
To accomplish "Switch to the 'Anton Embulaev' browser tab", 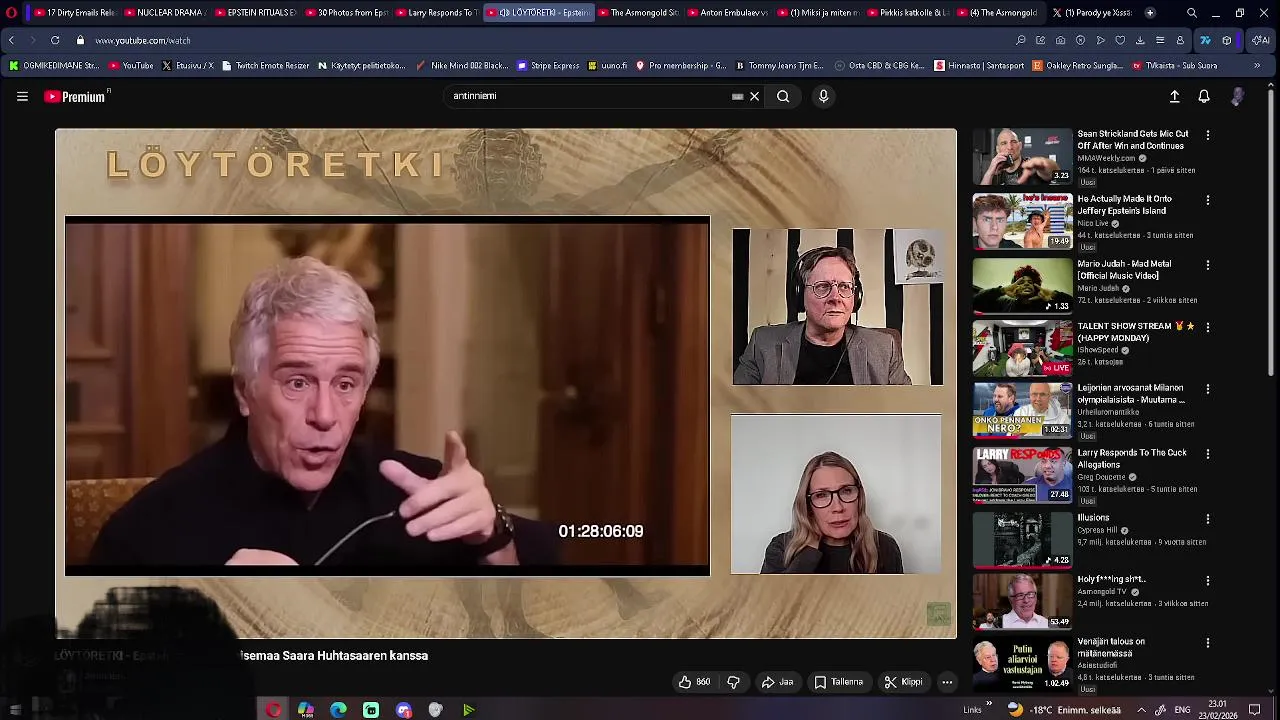I will (x=726, y=13).
